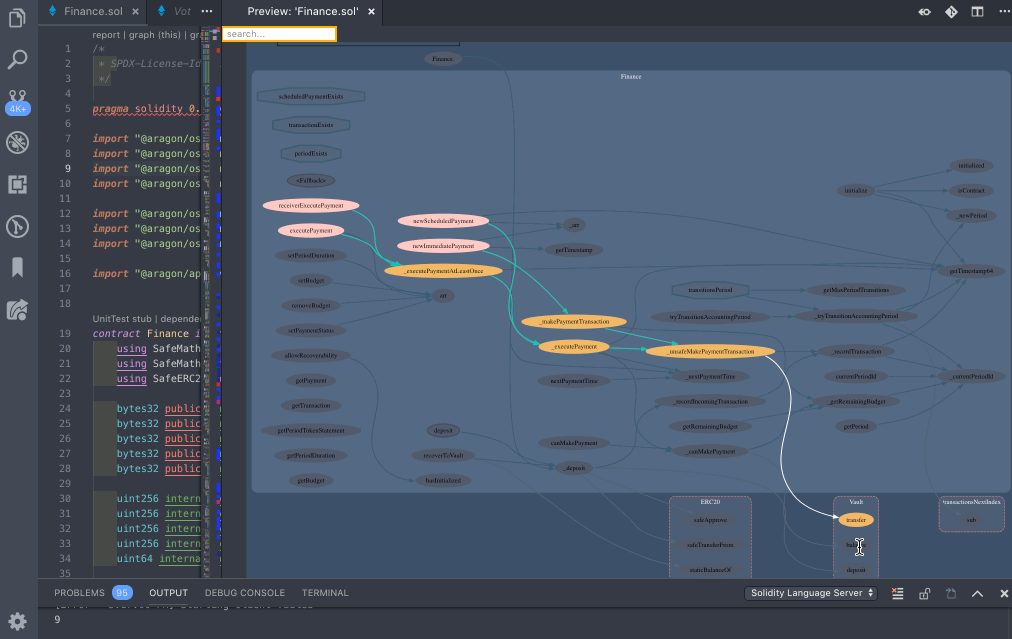This screenshot has height=639, width=1012.
Task: Open the Search view in activity bar
Action: pos(17,59)
